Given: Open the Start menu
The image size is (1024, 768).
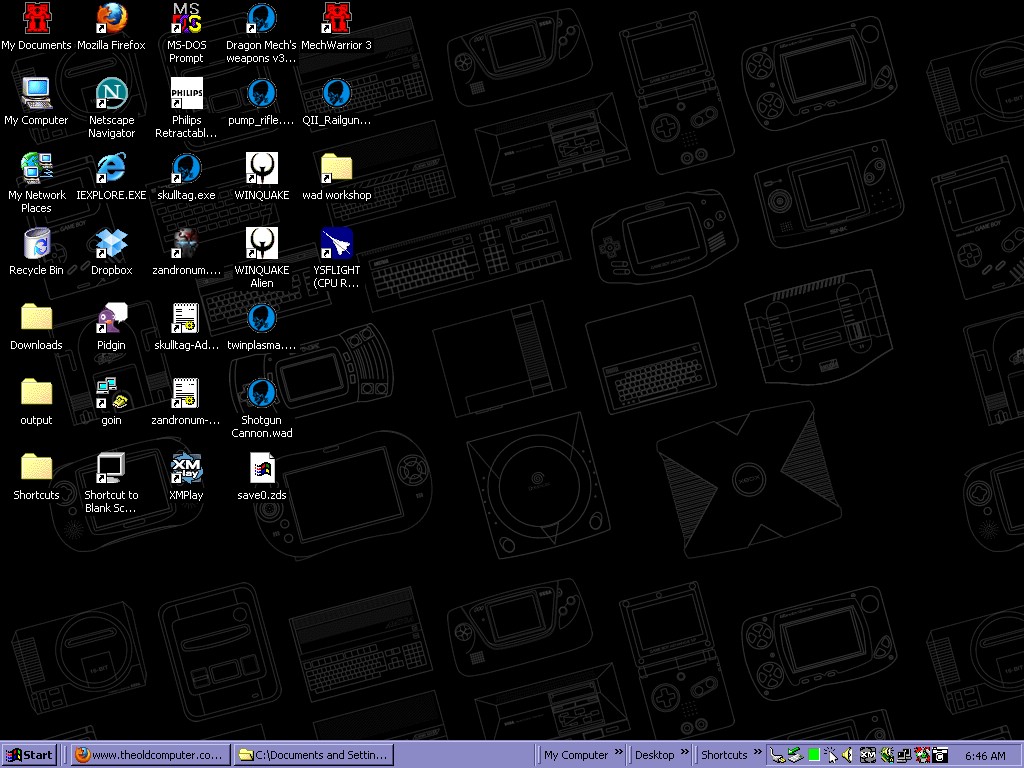Looking at the screenshot, I should pos(30,755).
